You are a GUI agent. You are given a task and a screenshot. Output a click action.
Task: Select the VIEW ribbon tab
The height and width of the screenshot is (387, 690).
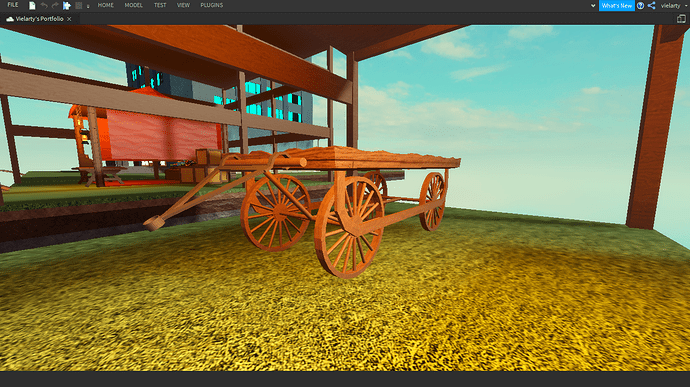[x=183, y=5]
